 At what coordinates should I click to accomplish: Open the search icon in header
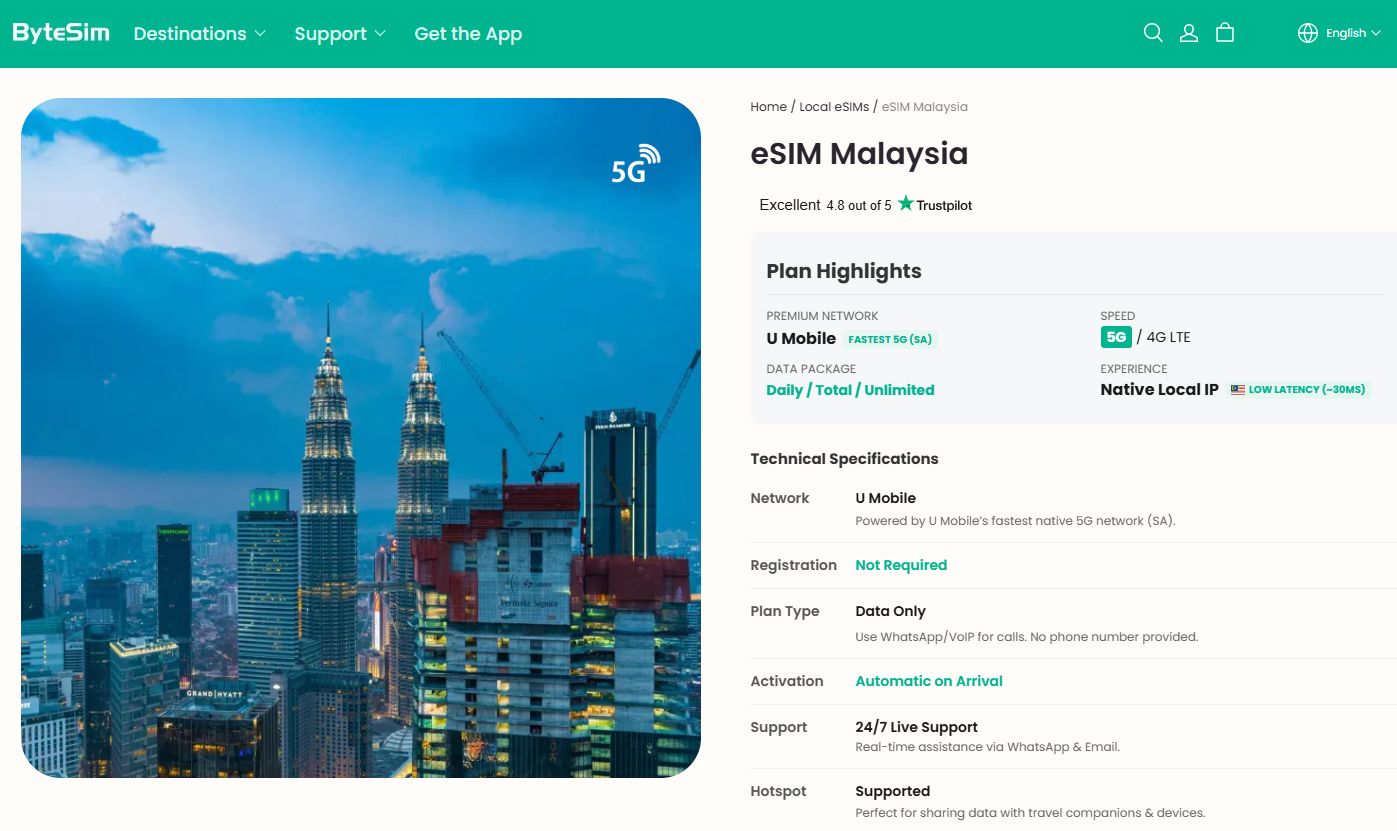(x=1153, y=33)
